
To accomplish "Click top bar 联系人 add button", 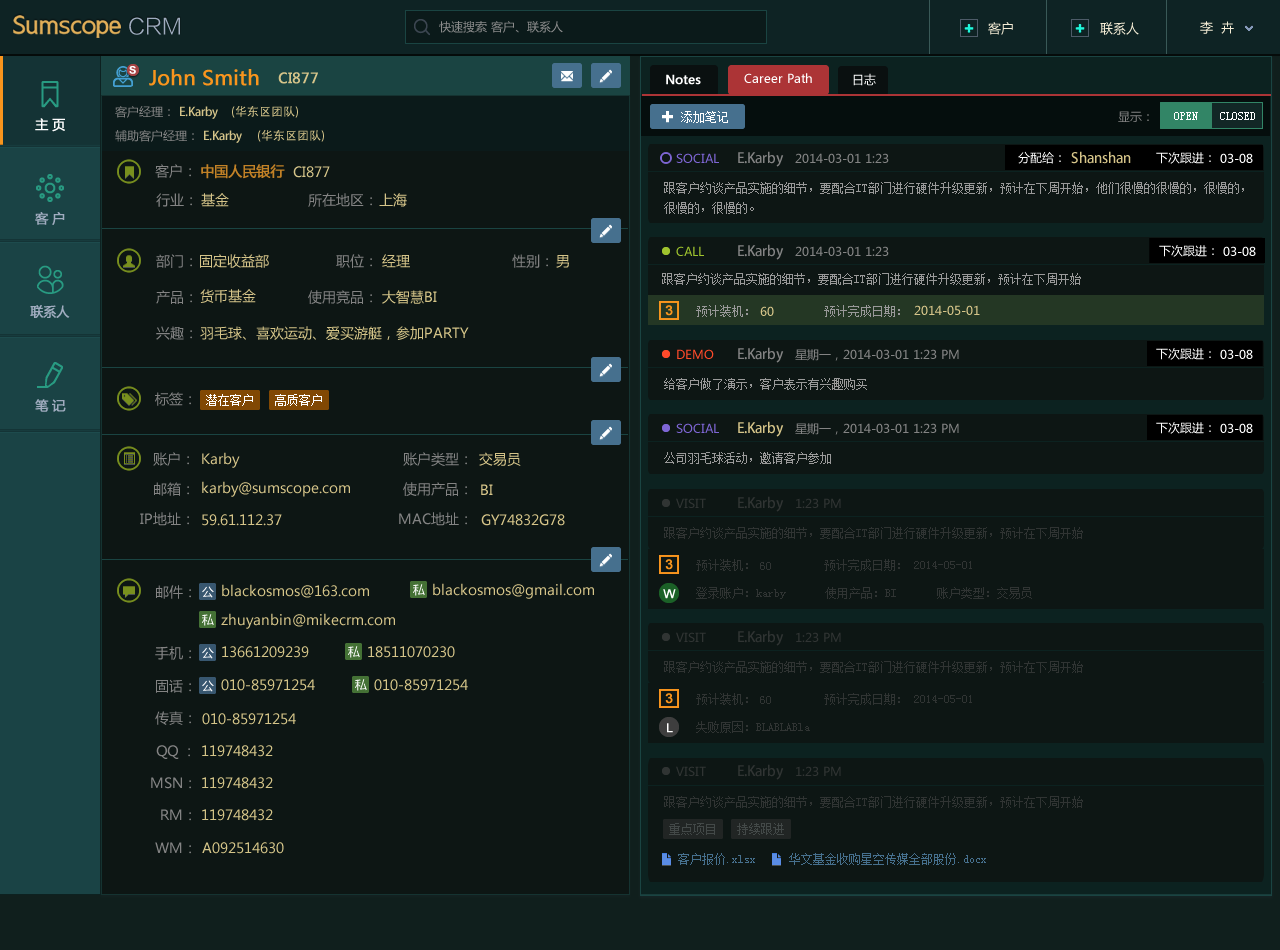I will point(1105,28).
